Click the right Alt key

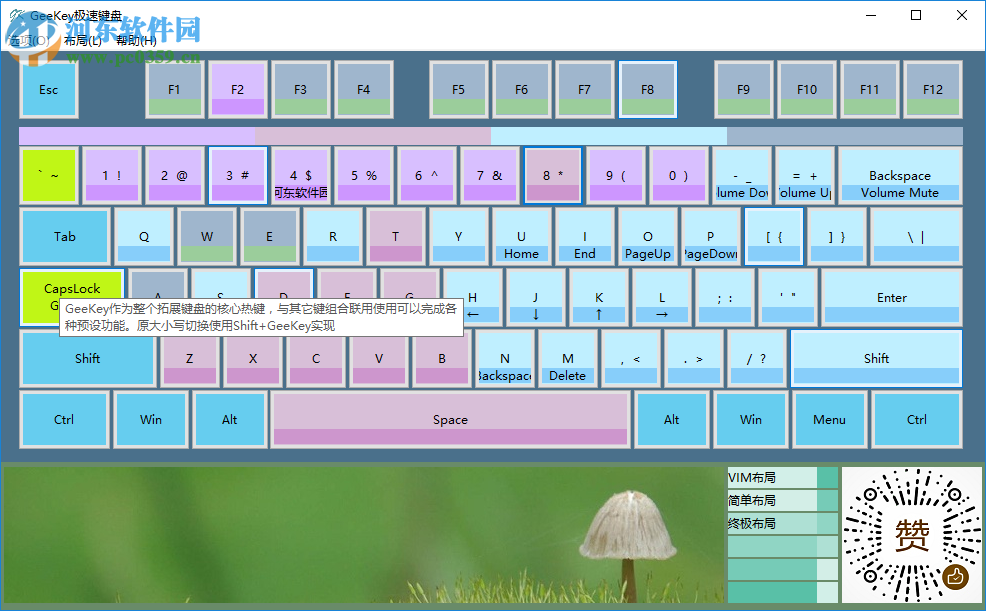pos(672,419)
